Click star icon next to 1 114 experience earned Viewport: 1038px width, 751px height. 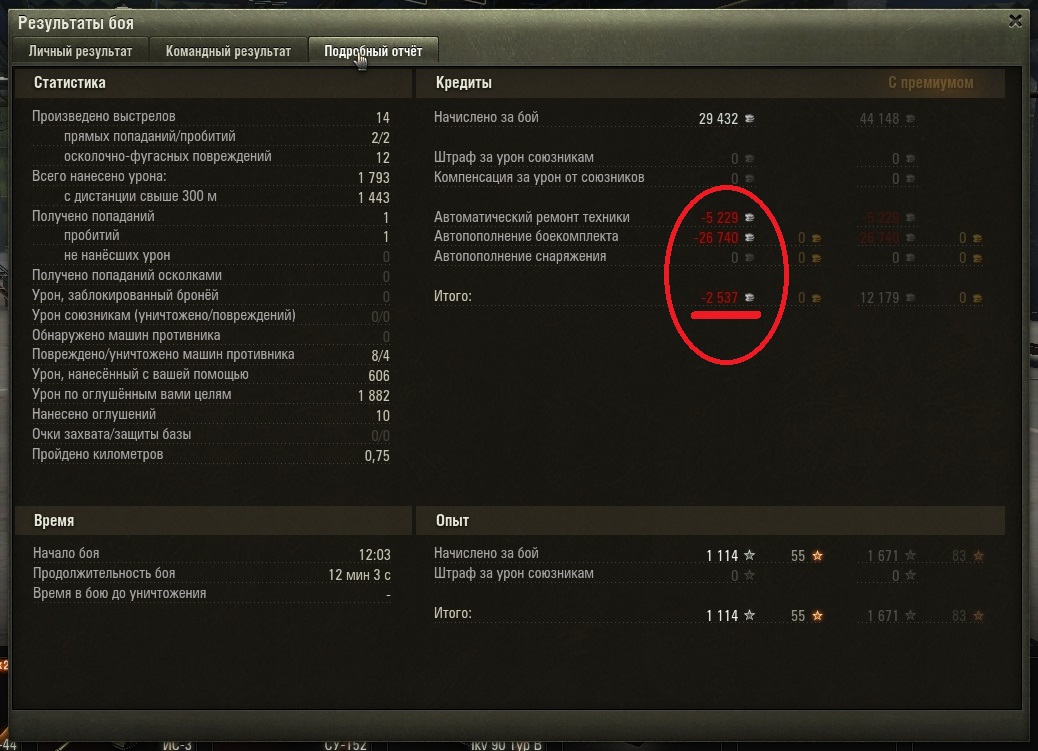click(x=749, y=555)
